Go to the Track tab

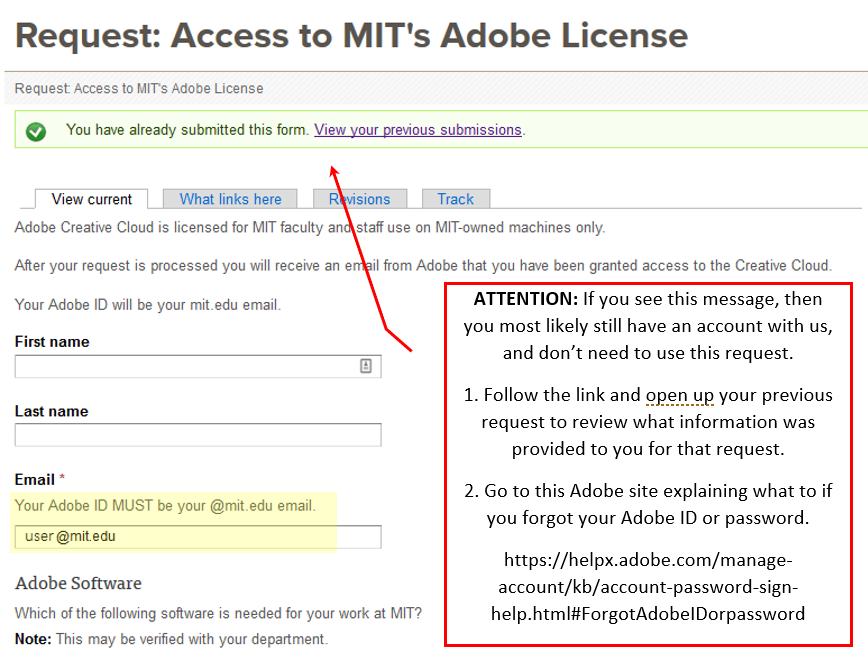coord(455,199)
